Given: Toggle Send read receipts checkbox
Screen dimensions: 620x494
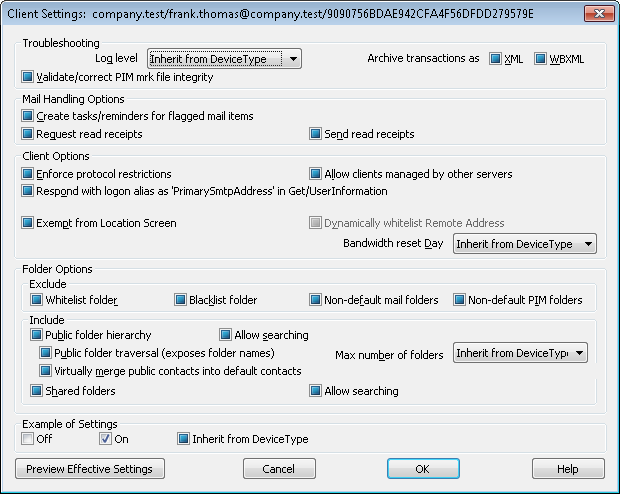Looking at the screenshot, I should coord(316,134).
